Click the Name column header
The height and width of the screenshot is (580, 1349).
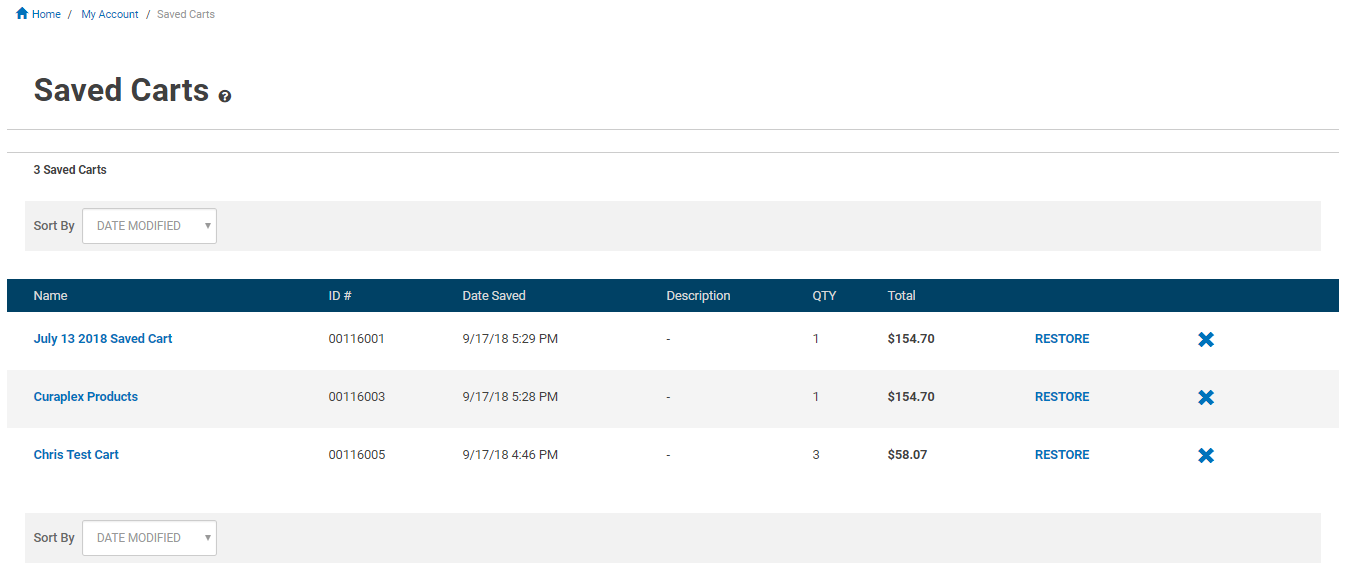[51, 296]
